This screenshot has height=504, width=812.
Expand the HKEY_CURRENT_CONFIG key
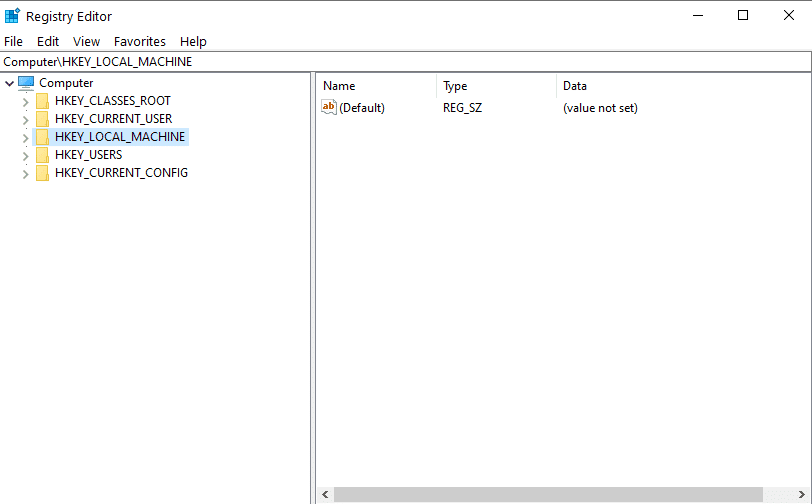[x=25, y=173]
